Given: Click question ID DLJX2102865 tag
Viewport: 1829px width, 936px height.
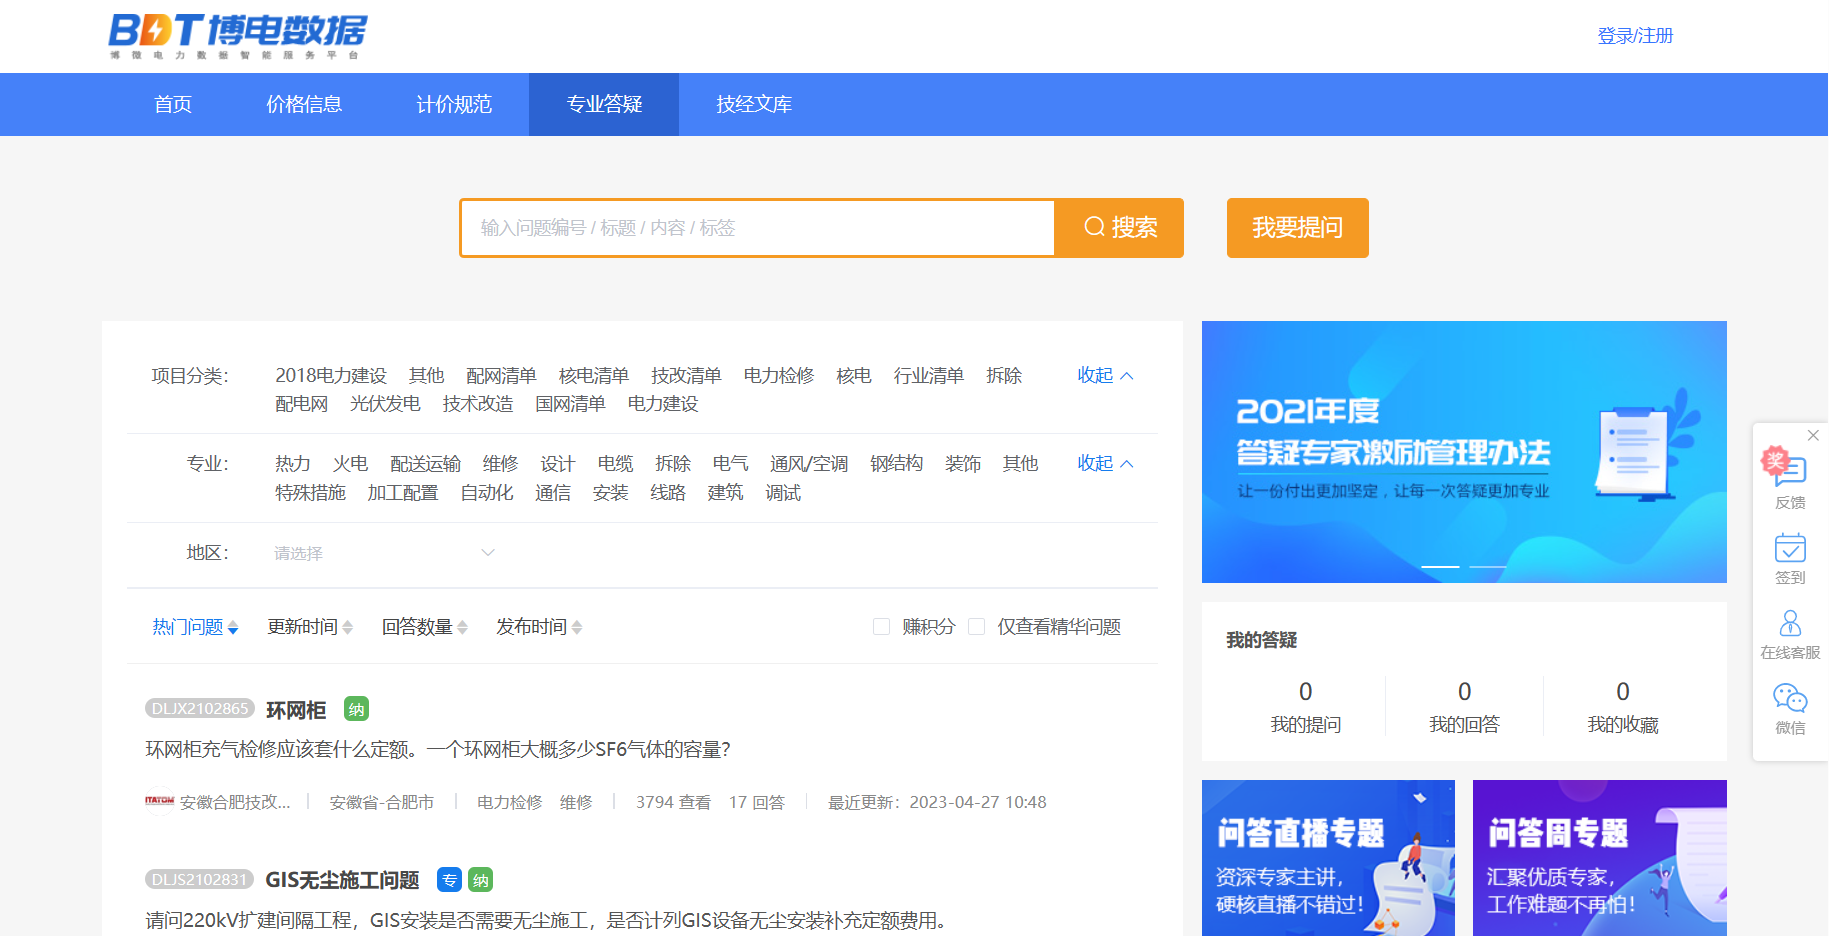Looking at the screenshot, I should click(x=200, y=708).
